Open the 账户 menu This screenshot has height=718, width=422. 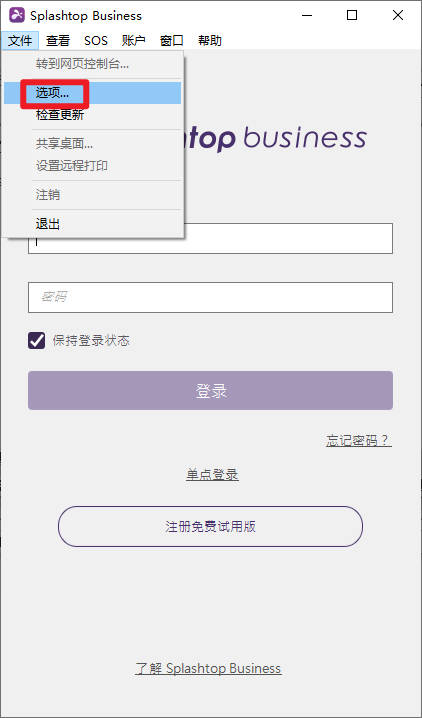[x=134, y=41]
